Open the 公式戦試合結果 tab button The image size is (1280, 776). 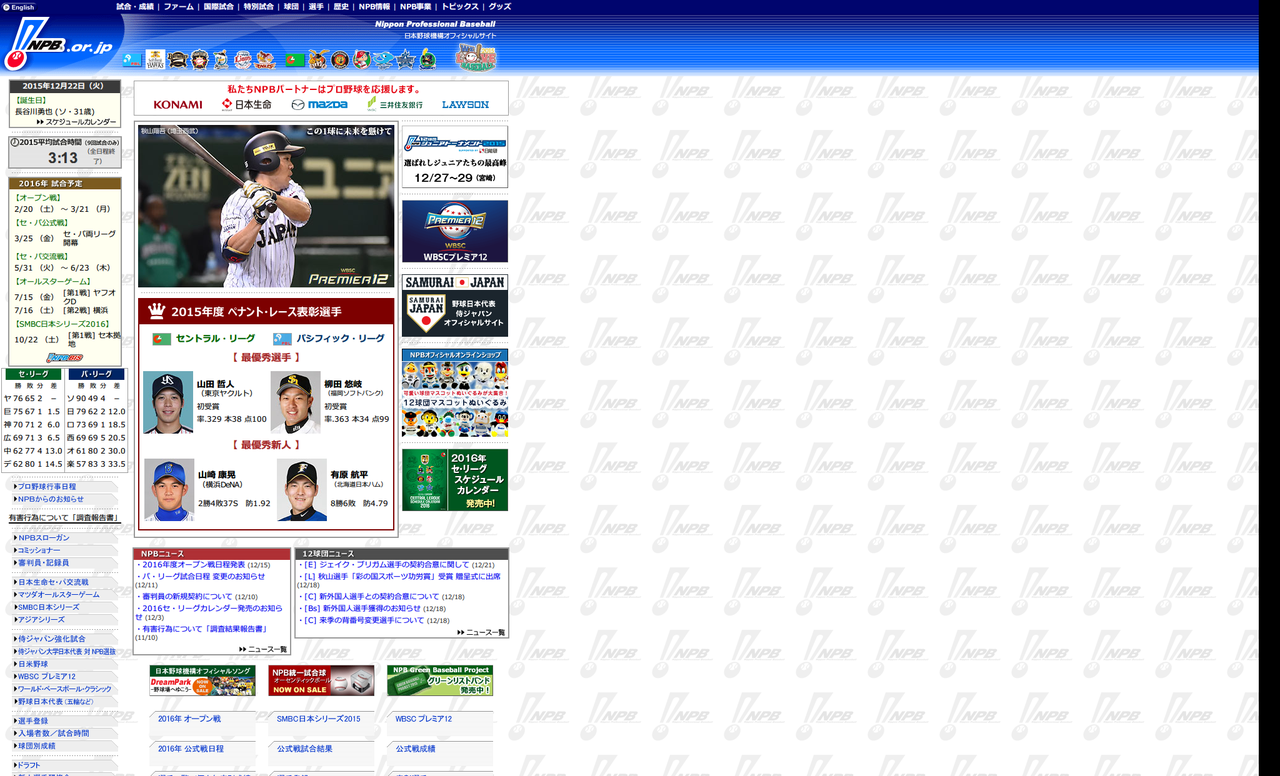321,752
